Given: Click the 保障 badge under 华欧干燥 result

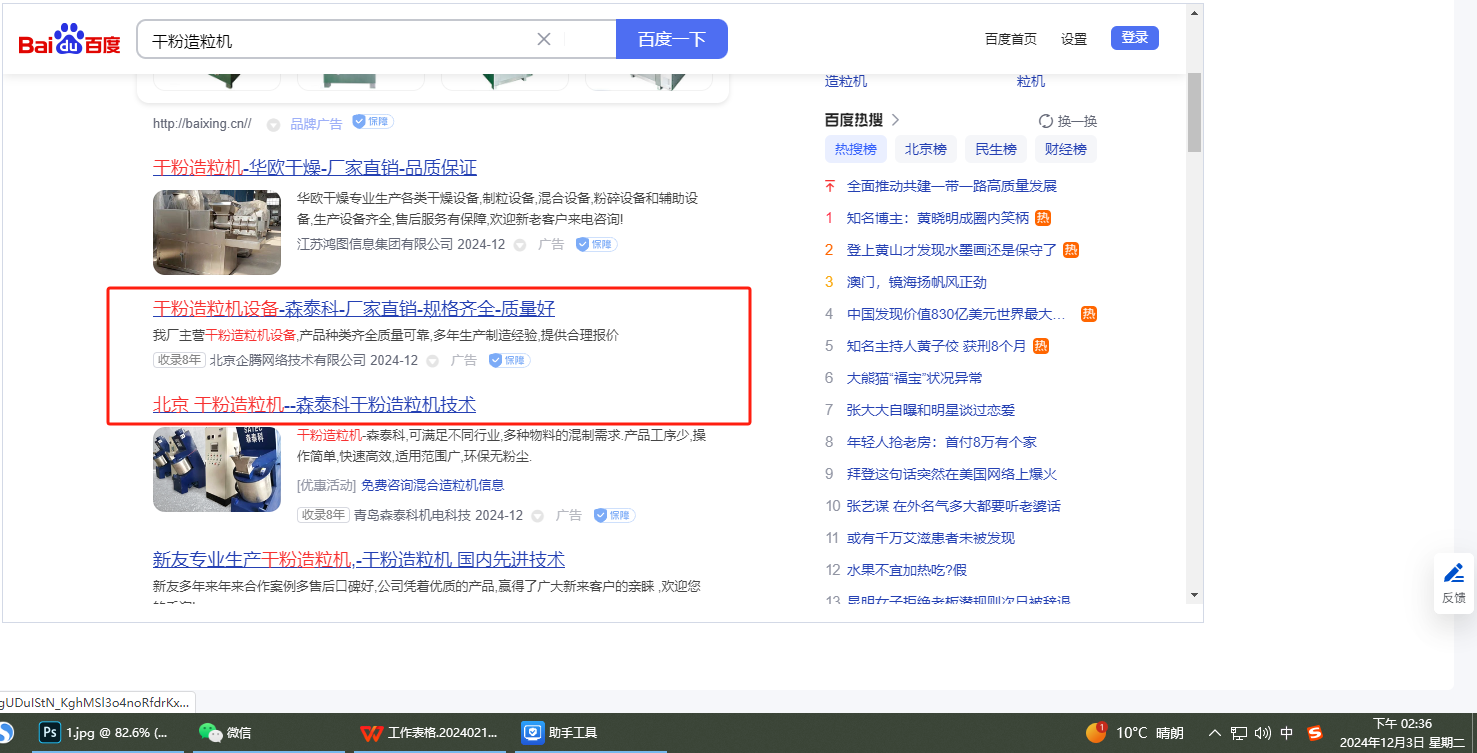Looking at the screenshot, I should click(596, 244).
